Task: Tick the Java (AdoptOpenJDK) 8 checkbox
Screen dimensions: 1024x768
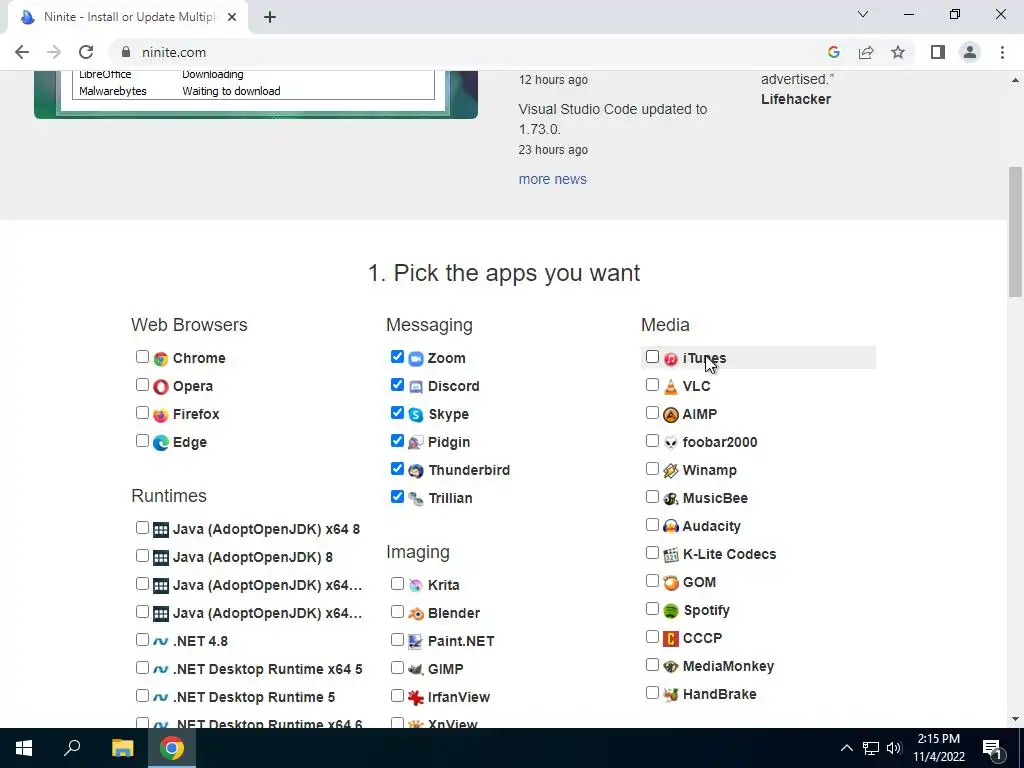Action: (x=142, y=556)
